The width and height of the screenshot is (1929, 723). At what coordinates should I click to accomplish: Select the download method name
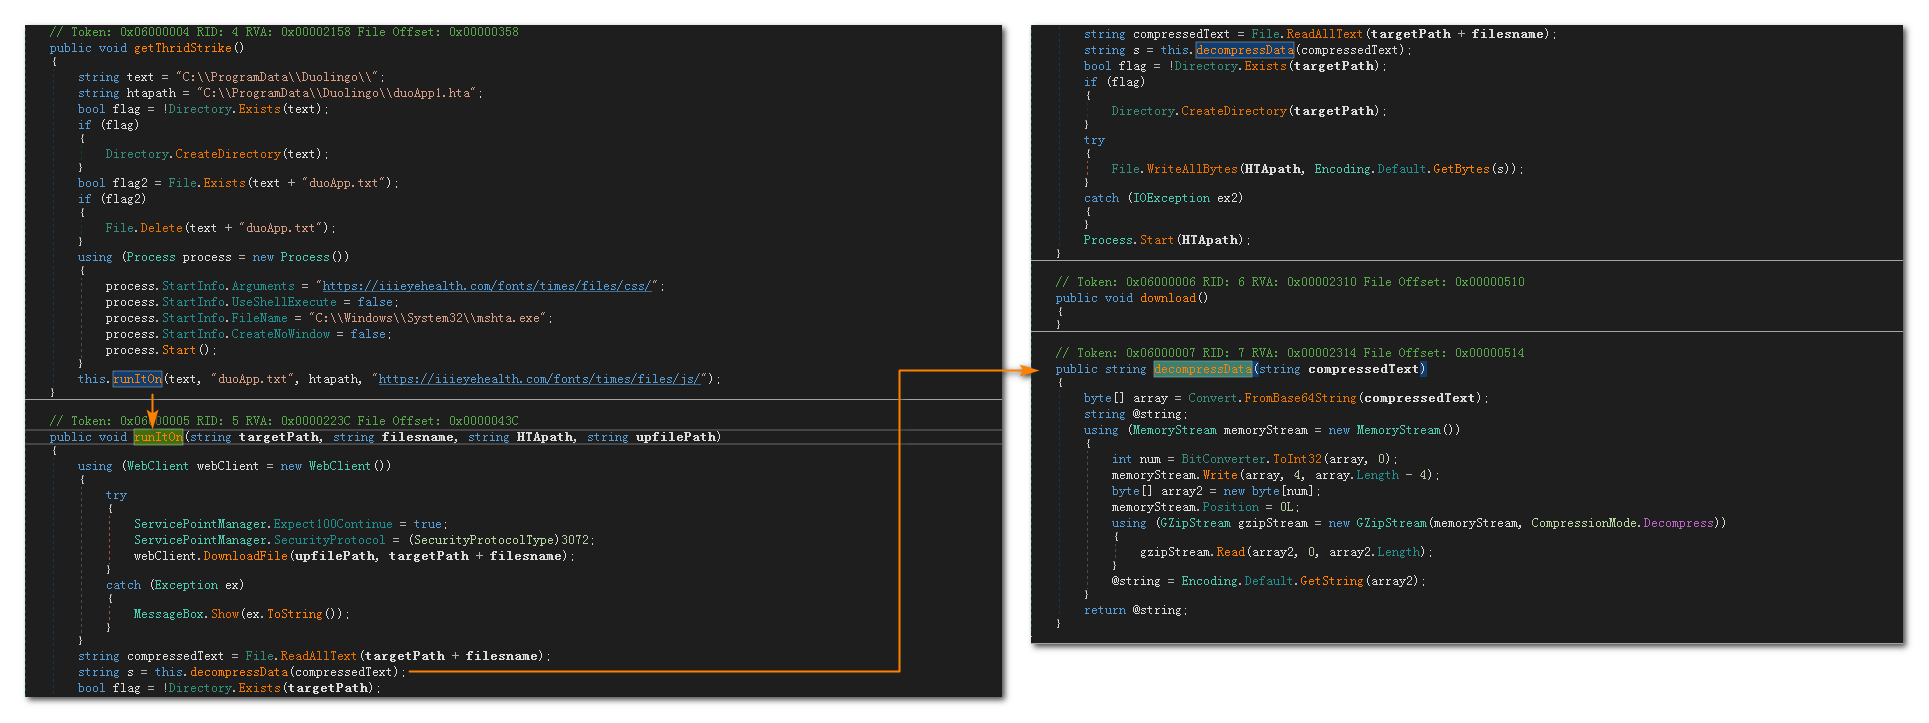click(x=1168, y=298)
